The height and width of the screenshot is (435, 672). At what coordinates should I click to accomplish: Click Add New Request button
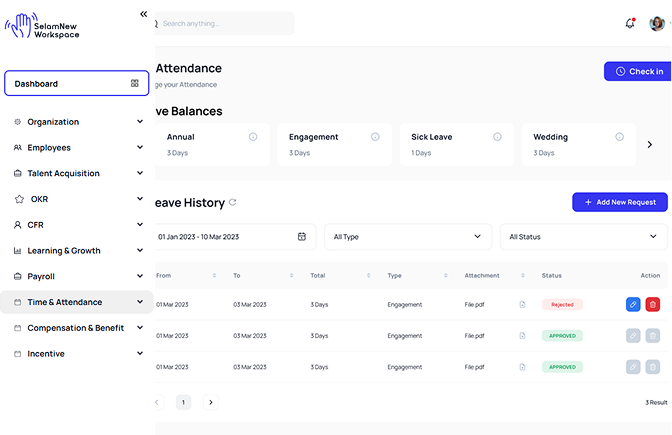tap(619, 202)
